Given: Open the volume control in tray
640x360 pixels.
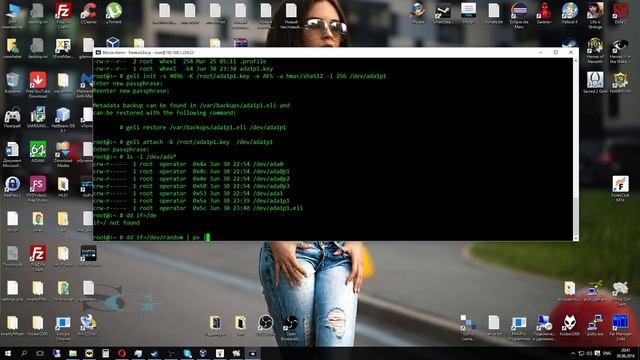Looking at the screenshot, I should coord(589,353).
